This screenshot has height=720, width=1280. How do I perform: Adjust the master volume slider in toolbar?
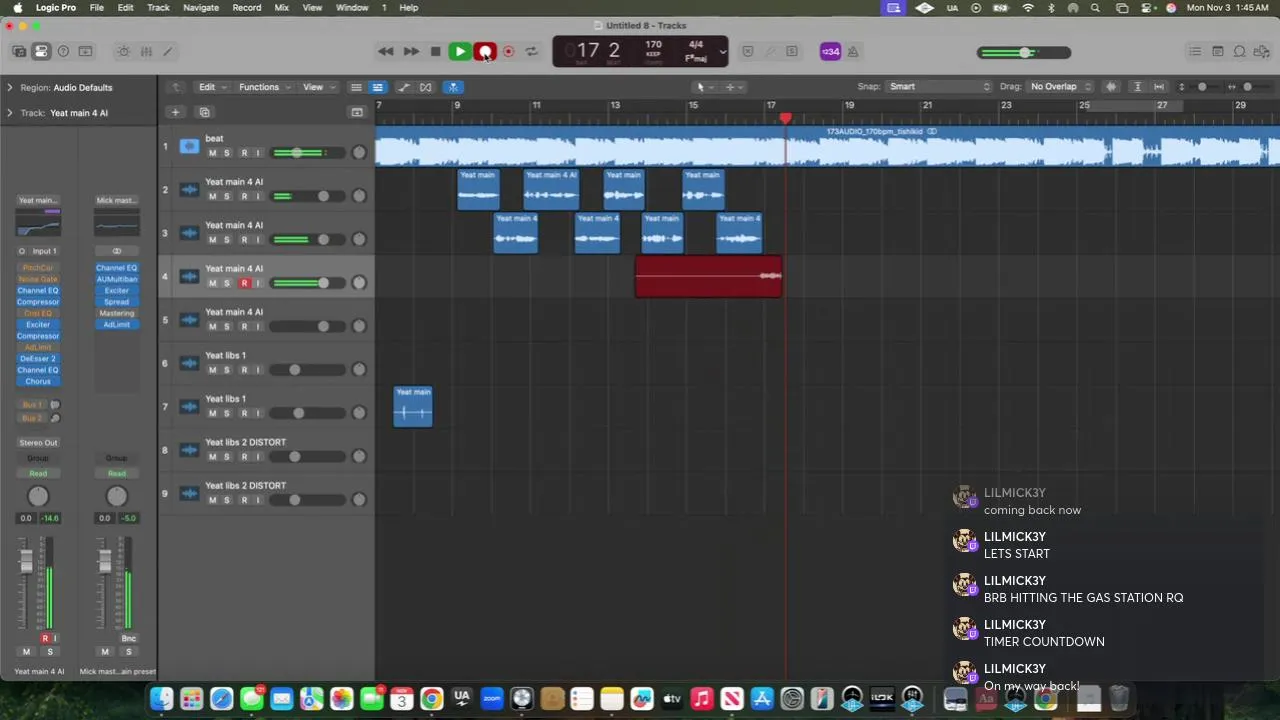pos(1024,52)
